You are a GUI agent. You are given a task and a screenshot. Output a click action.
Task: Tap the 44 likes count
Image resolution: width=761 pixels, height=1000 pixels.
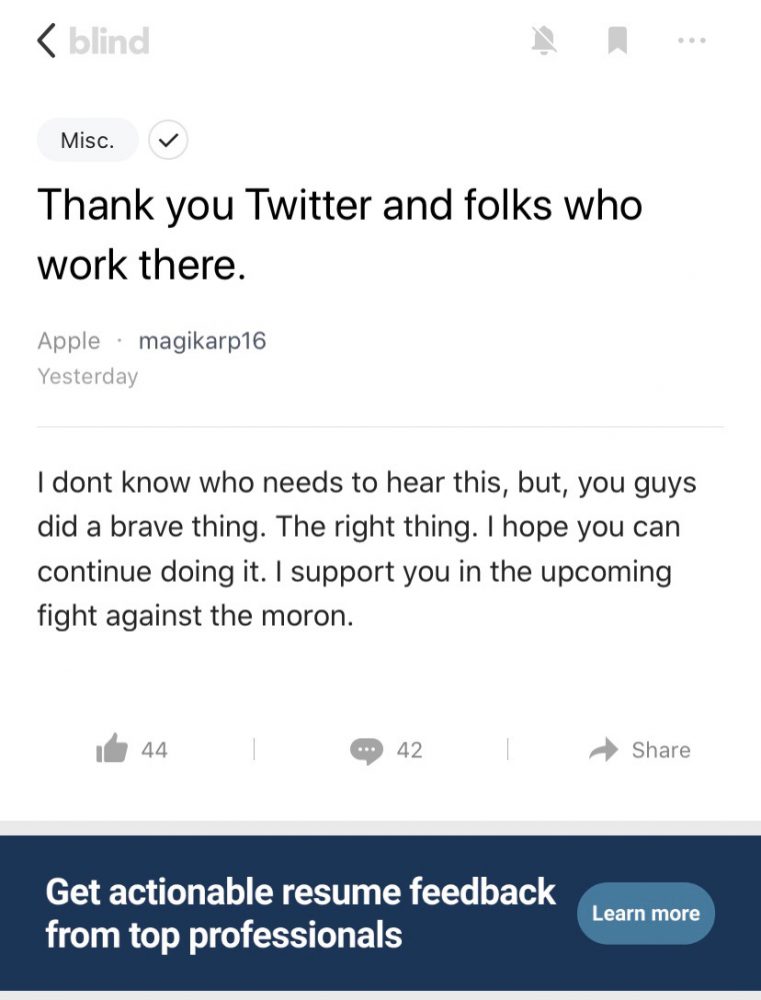(154, 750)
